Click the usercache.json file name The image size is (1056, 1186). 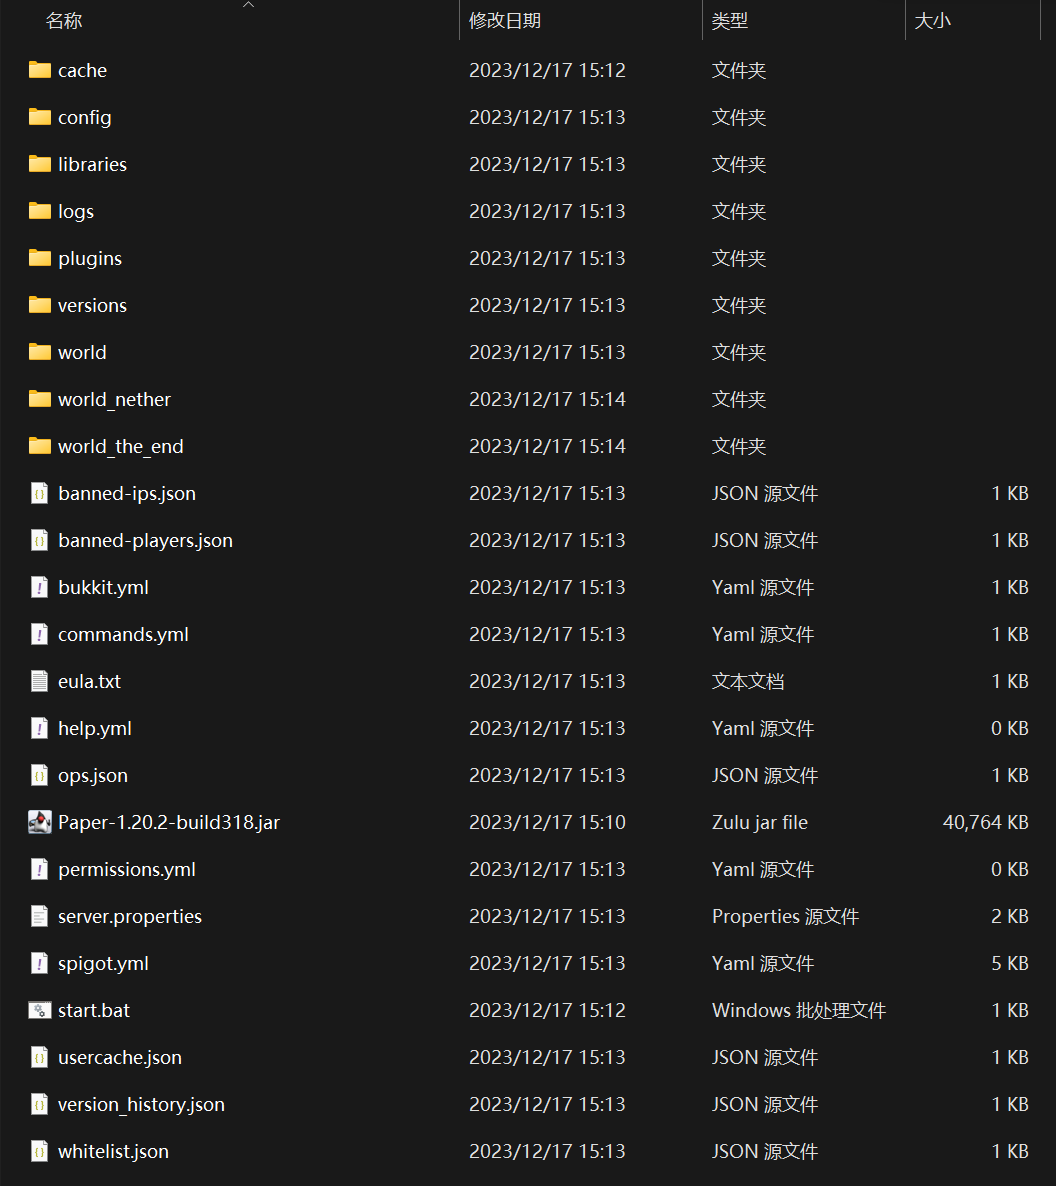[x=120, y=1057]
